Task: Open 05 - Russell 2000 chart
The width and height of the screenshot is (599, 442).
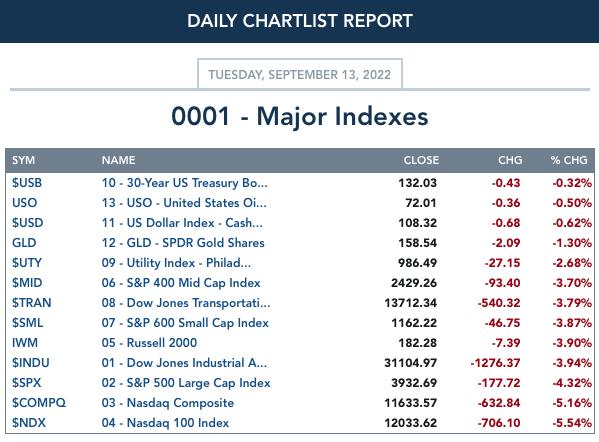Action: 149,343
